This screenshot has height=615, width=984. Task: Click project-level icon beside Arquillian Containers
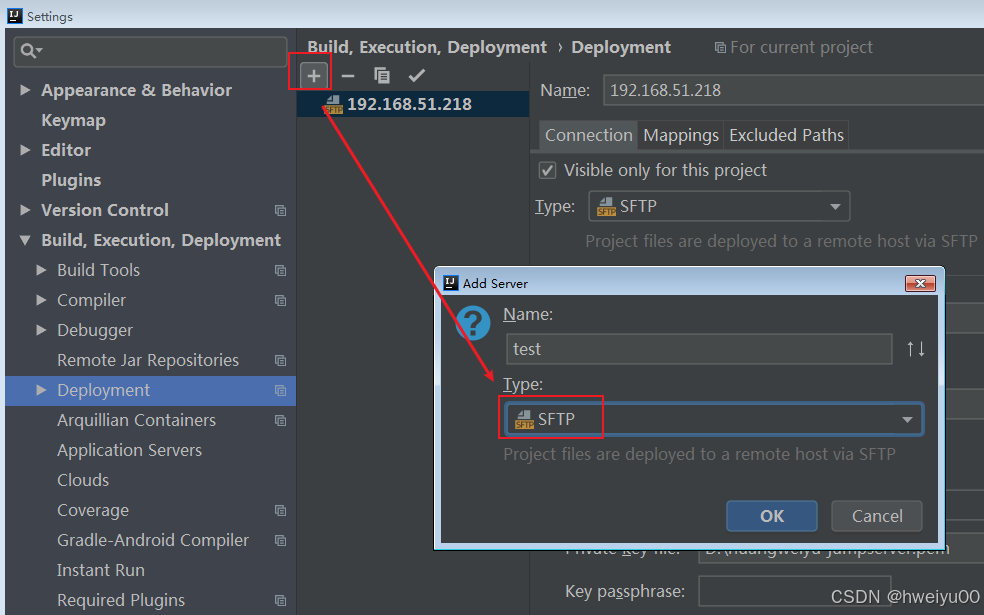click(x=281, y=421)
